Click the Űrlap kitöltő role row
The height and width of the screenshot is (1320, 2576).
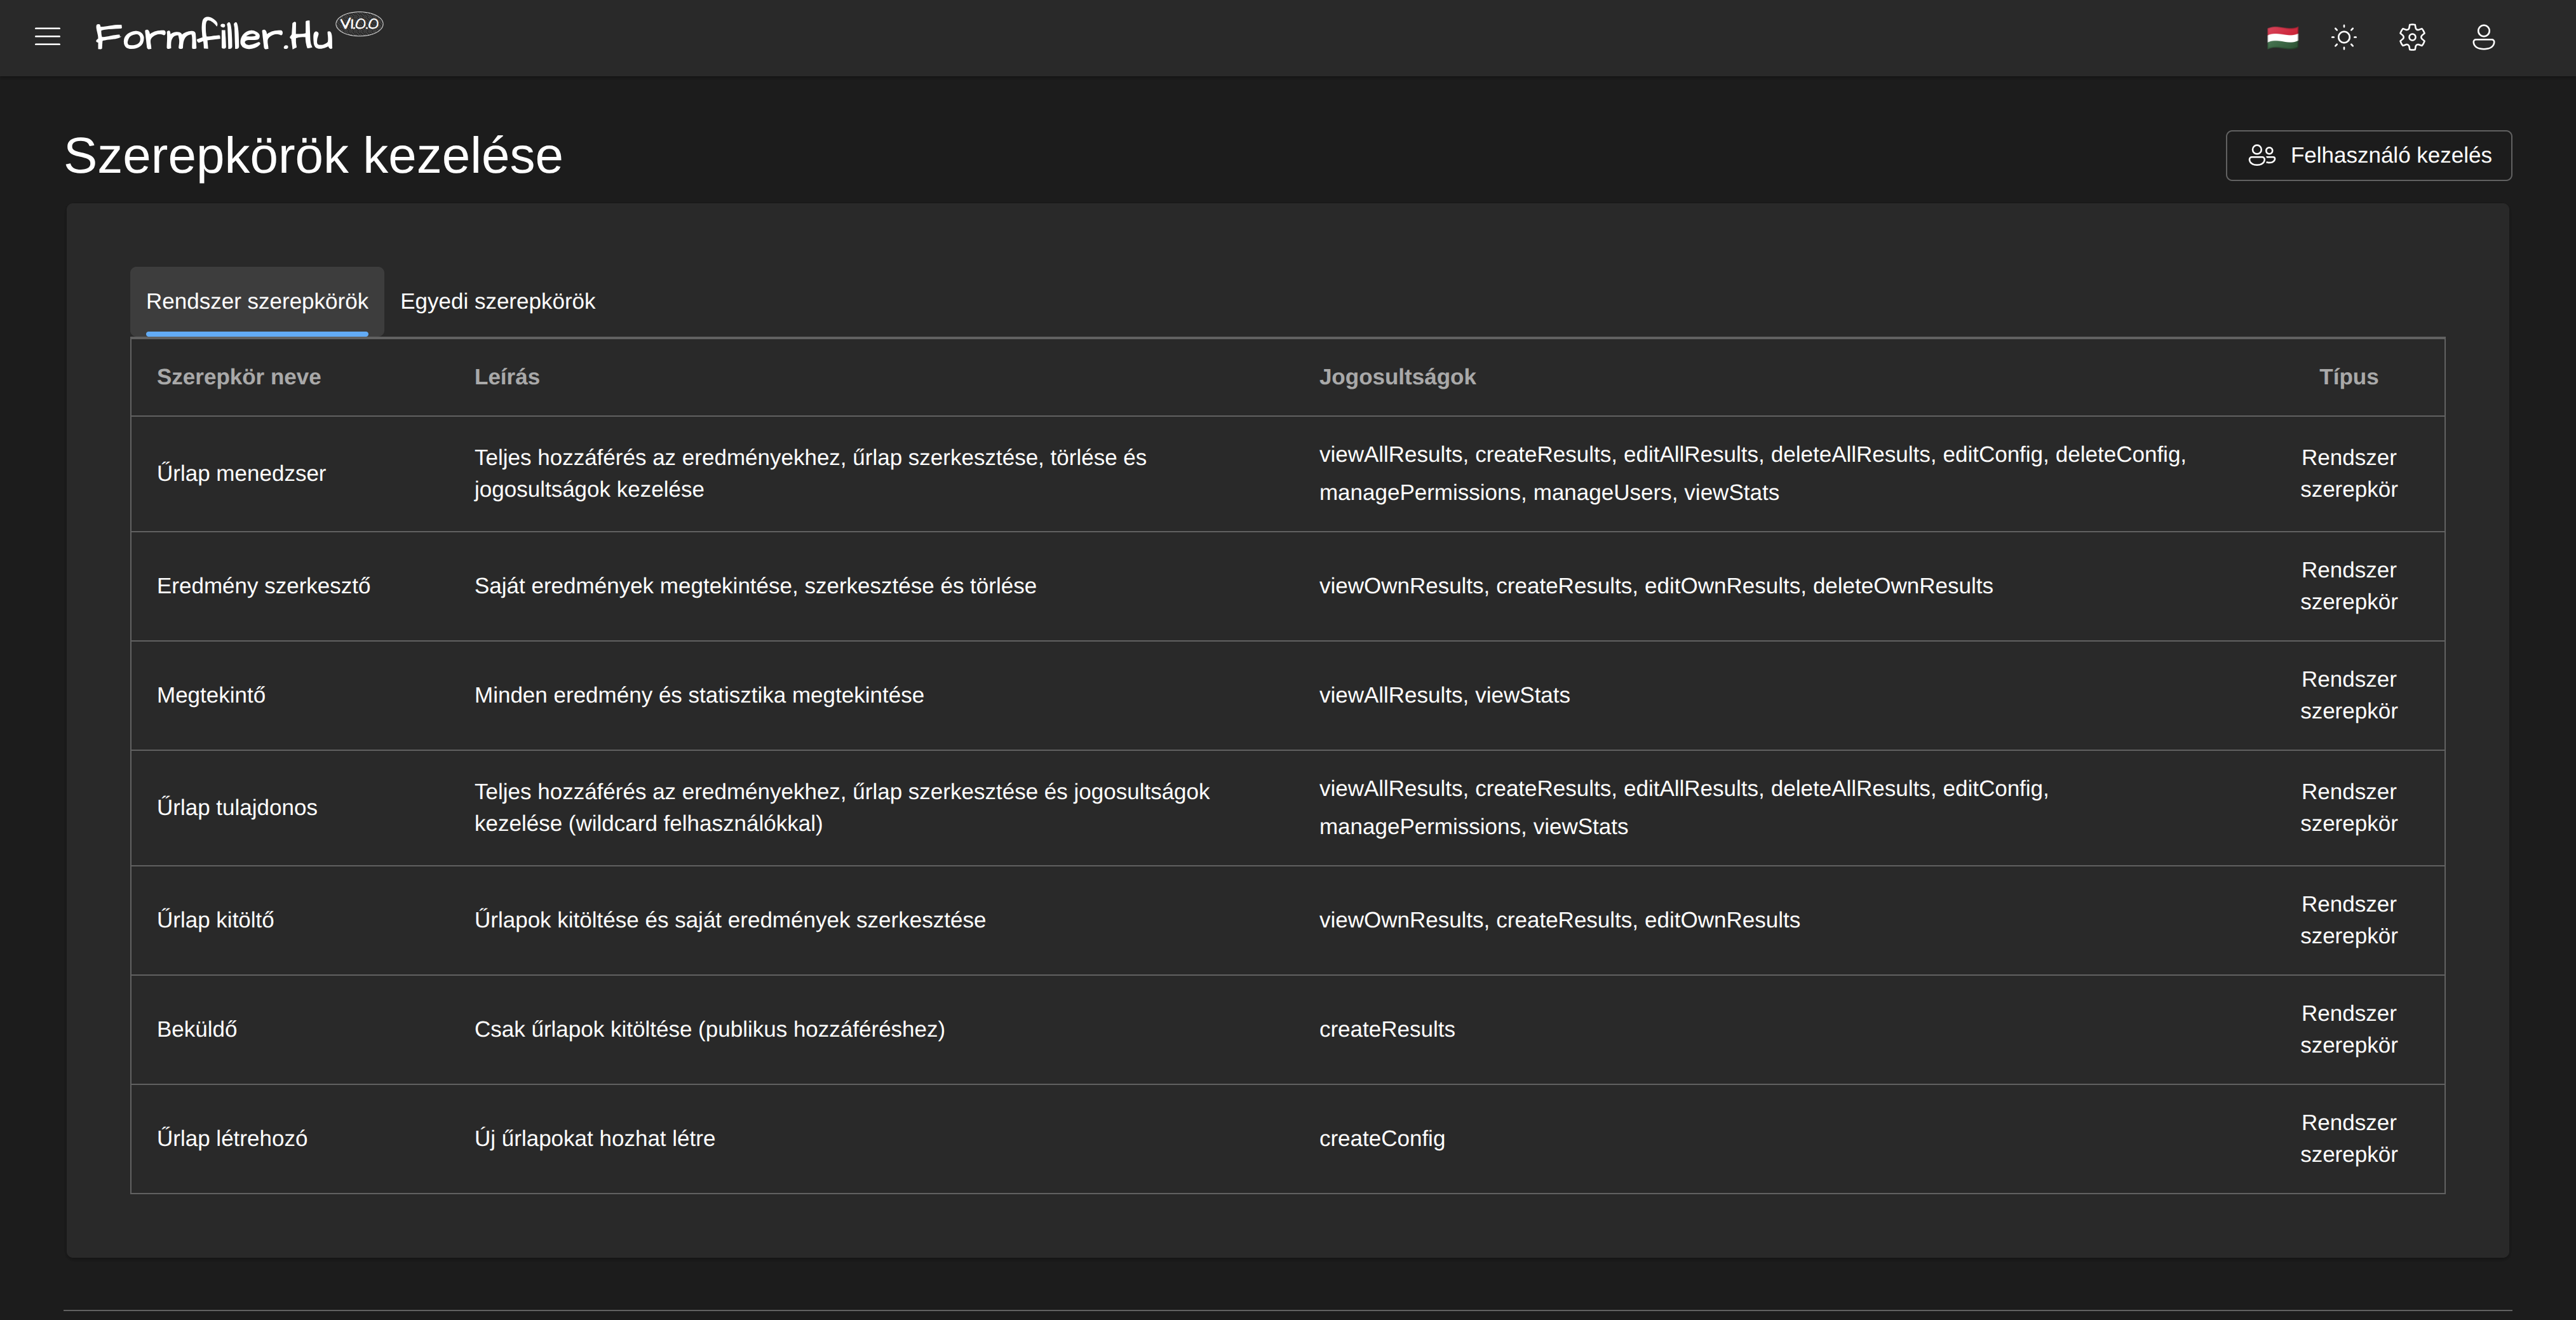tap(215, 920)
